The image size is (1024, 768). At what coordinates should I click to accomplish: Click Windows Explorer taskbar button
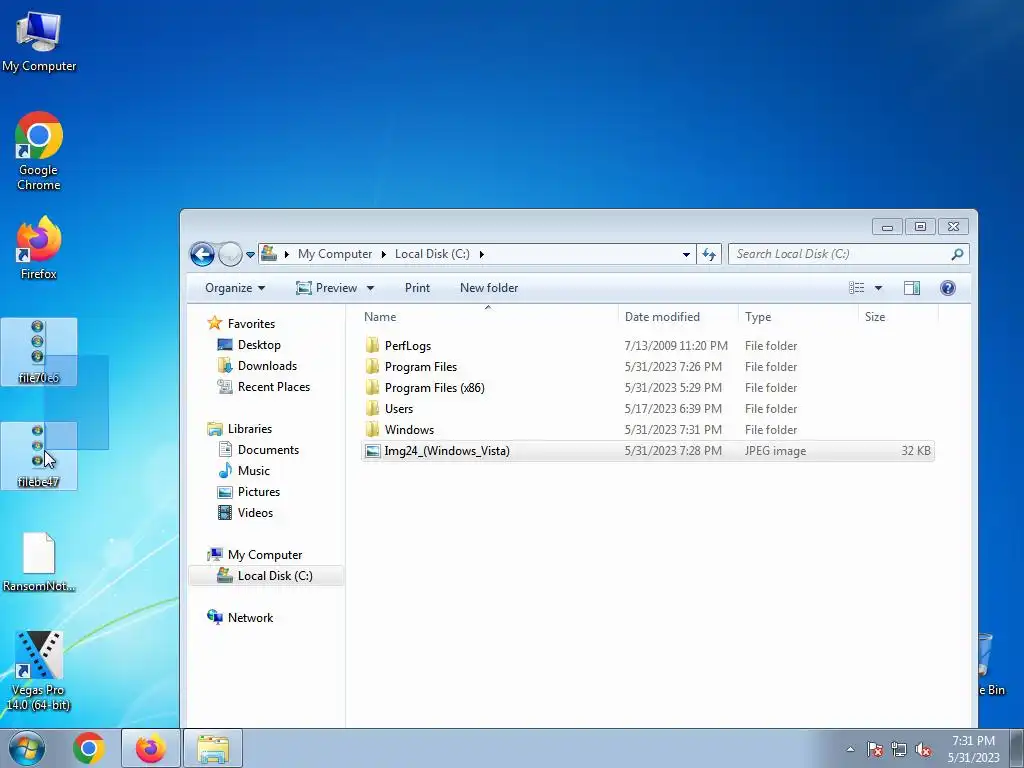click(213, 748)
